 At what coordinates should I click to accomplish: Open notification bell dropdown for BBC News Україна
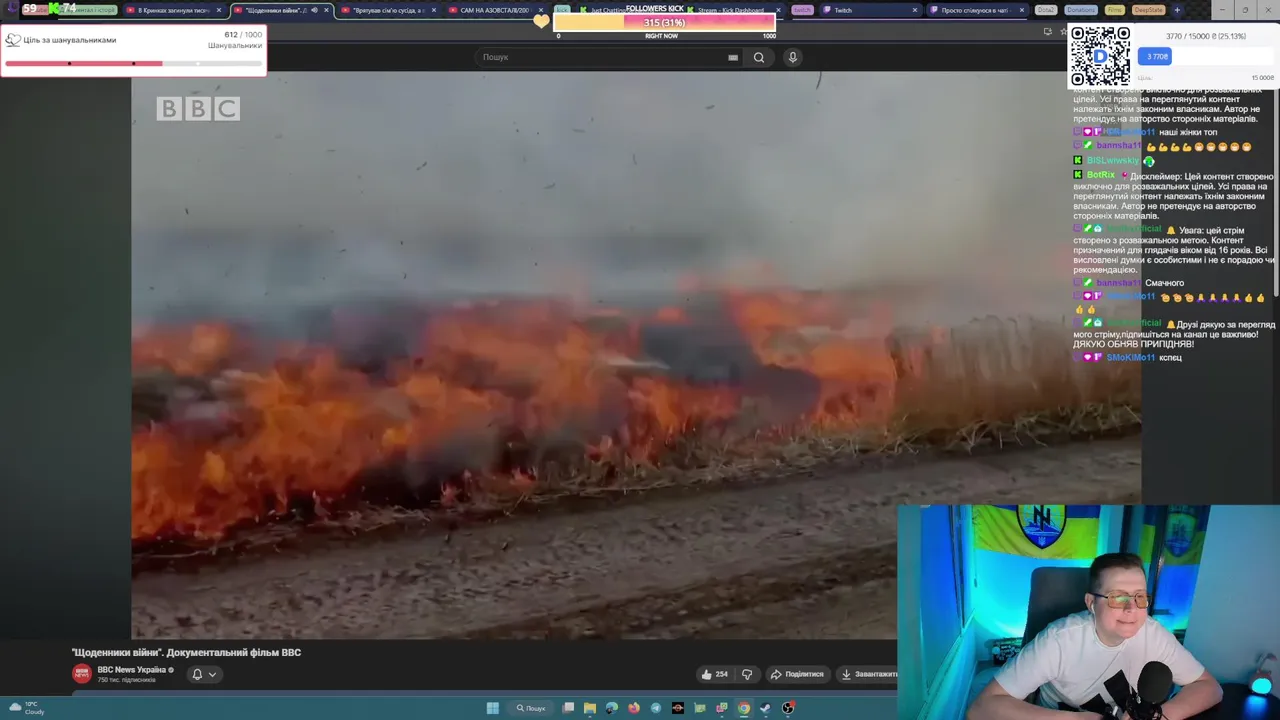pos(204,674)
